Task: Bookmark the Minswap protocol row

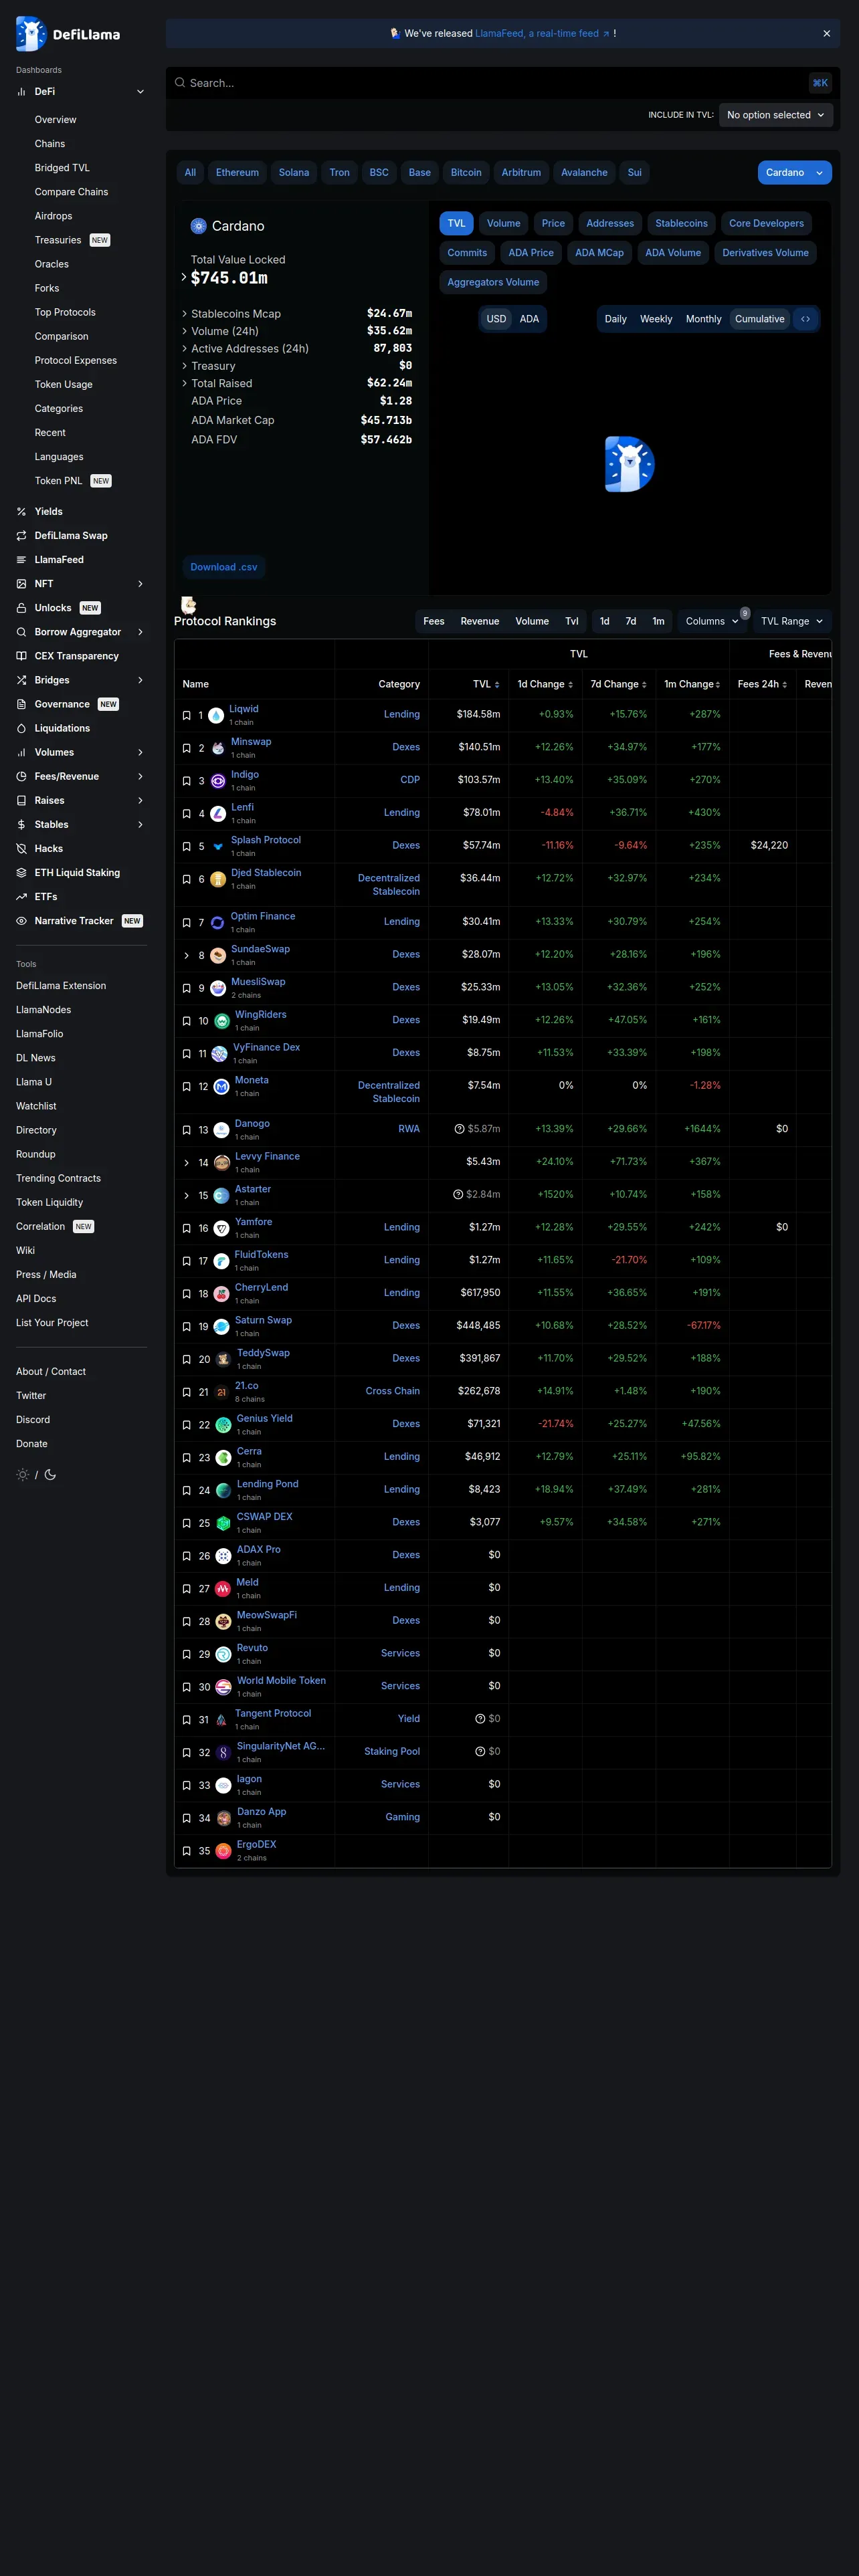Action: point(186,748)
